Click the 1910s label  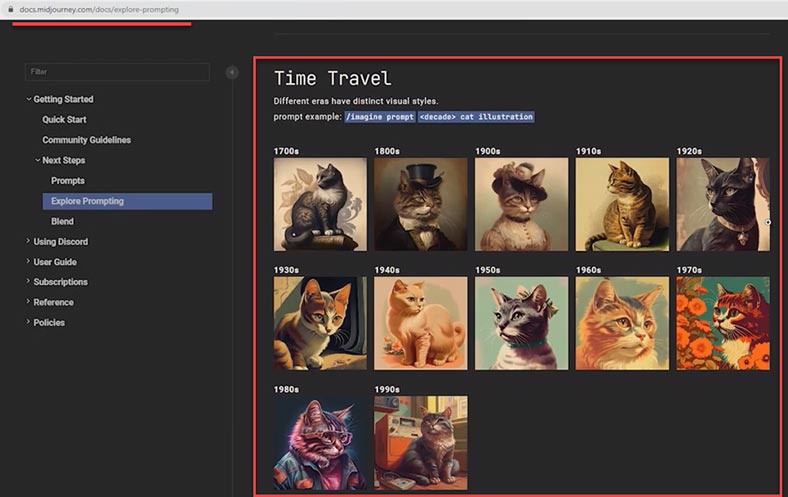point(588,151)
